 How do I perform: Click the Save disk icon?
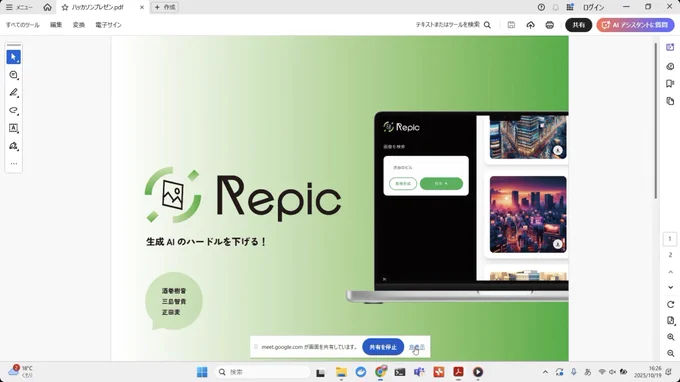tap(511, 25)
